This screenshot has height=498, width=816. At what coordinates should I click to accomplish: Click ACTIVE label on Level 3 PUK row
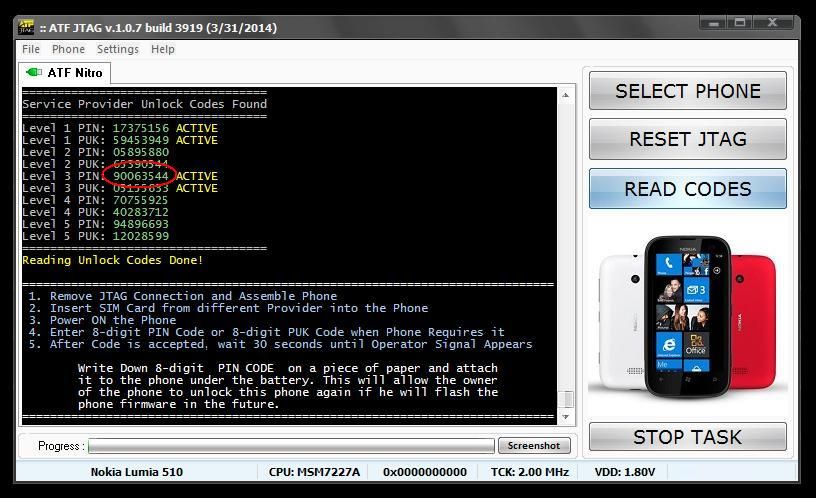coord(197,188)
